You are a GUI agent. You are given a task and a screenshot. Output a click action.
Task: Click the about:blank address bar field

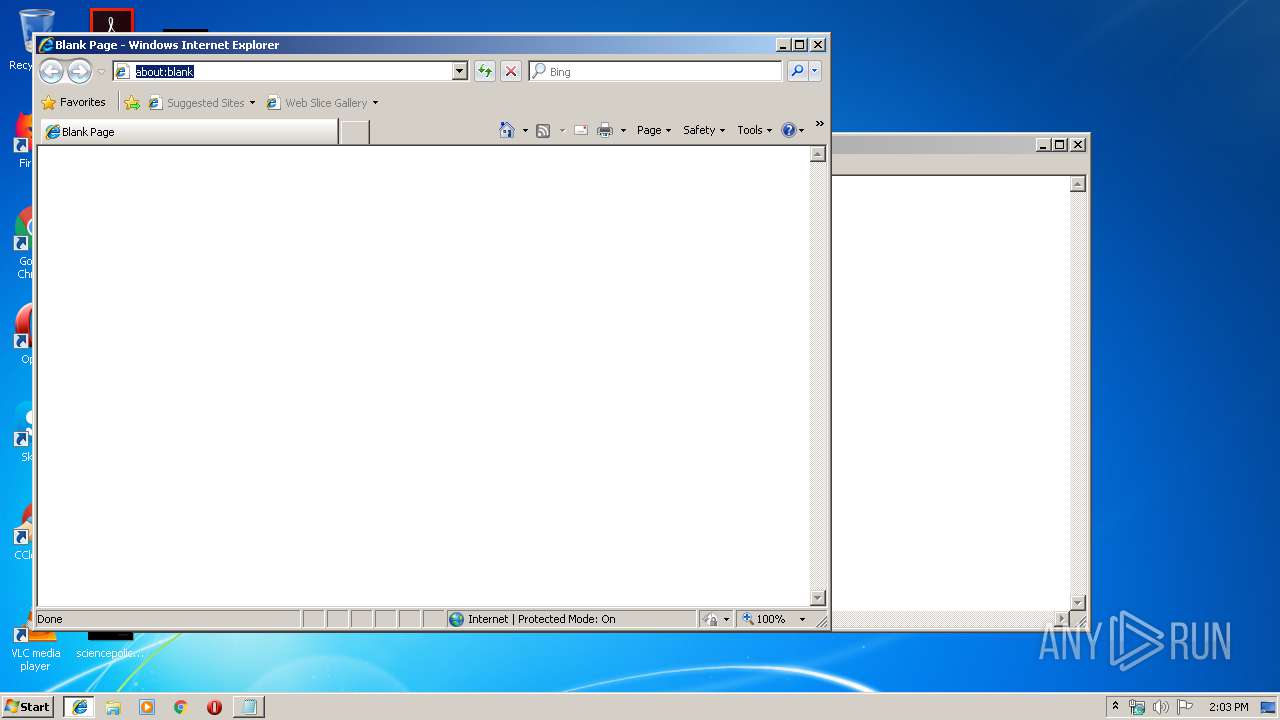[282, 71]
